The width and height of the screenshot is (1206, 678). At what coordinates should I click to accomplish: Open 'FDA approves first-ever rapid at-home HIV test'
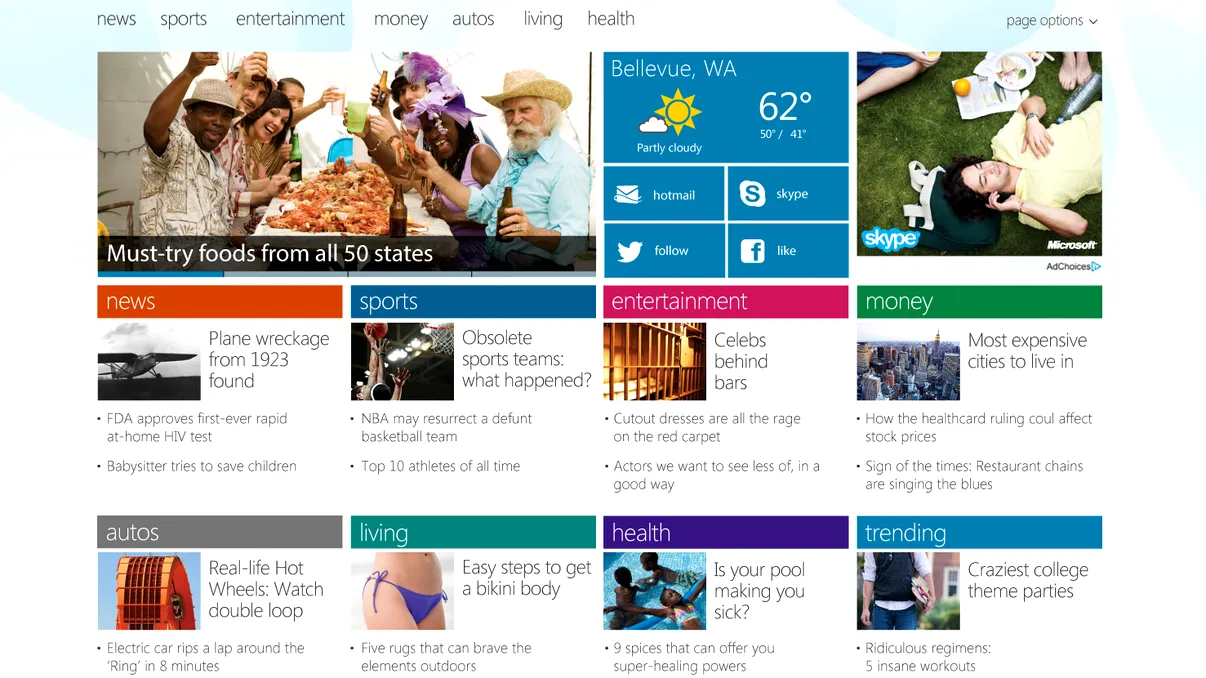point(197,428)
